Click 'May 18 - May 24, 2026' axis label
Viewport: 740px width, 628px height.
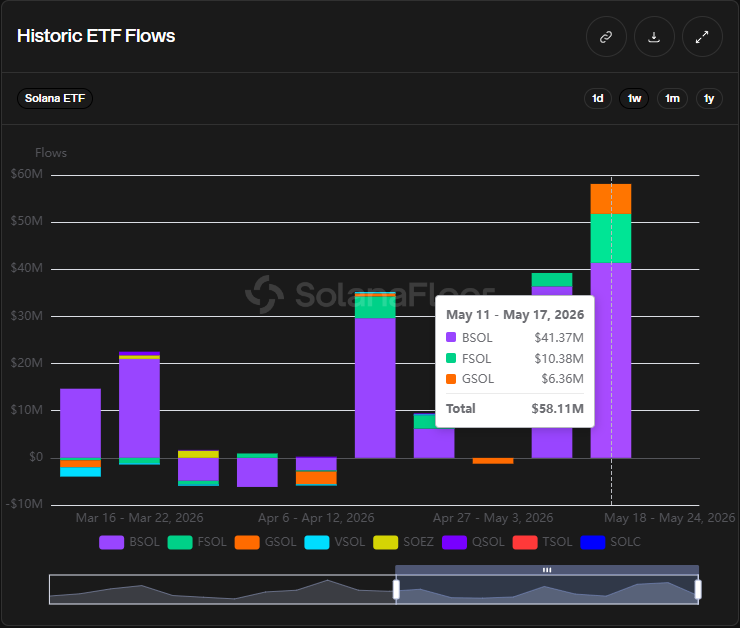pos(670,518)
